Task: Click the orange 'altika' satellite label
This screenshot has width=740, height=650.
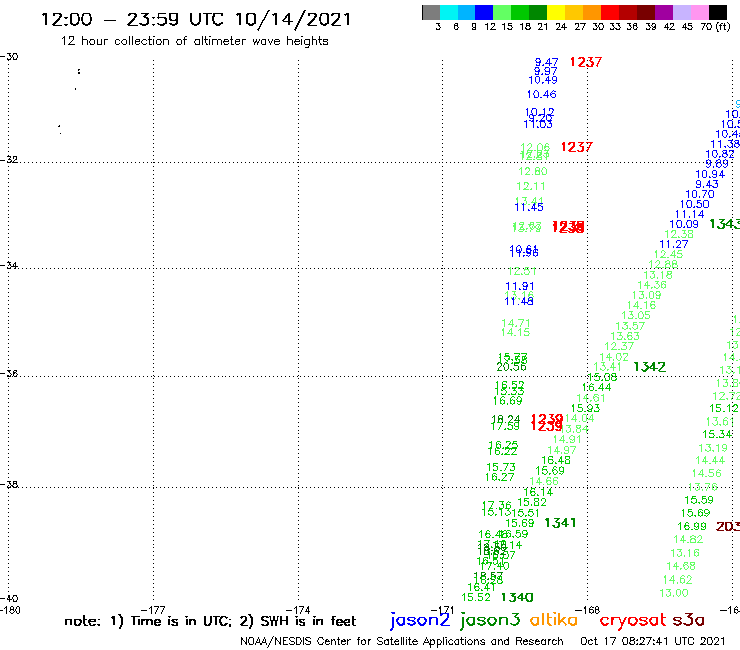Action: [554, 619]
